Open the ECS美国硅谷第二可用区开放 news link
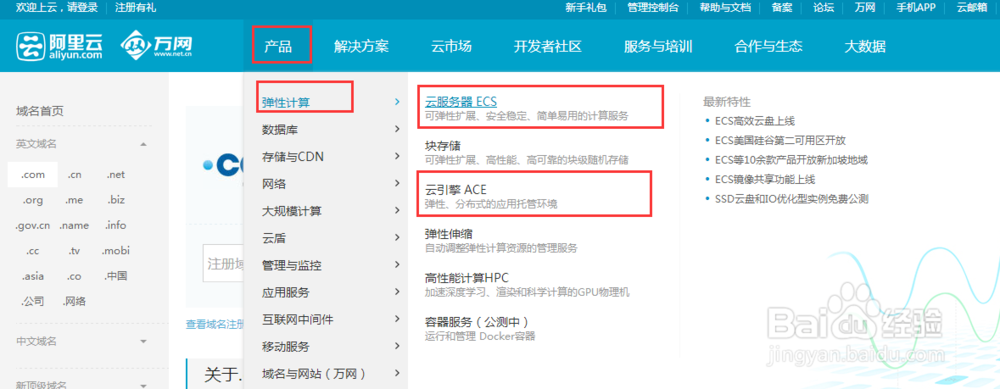Viewport: 1000px width, 389px height. tap(780, 140)
